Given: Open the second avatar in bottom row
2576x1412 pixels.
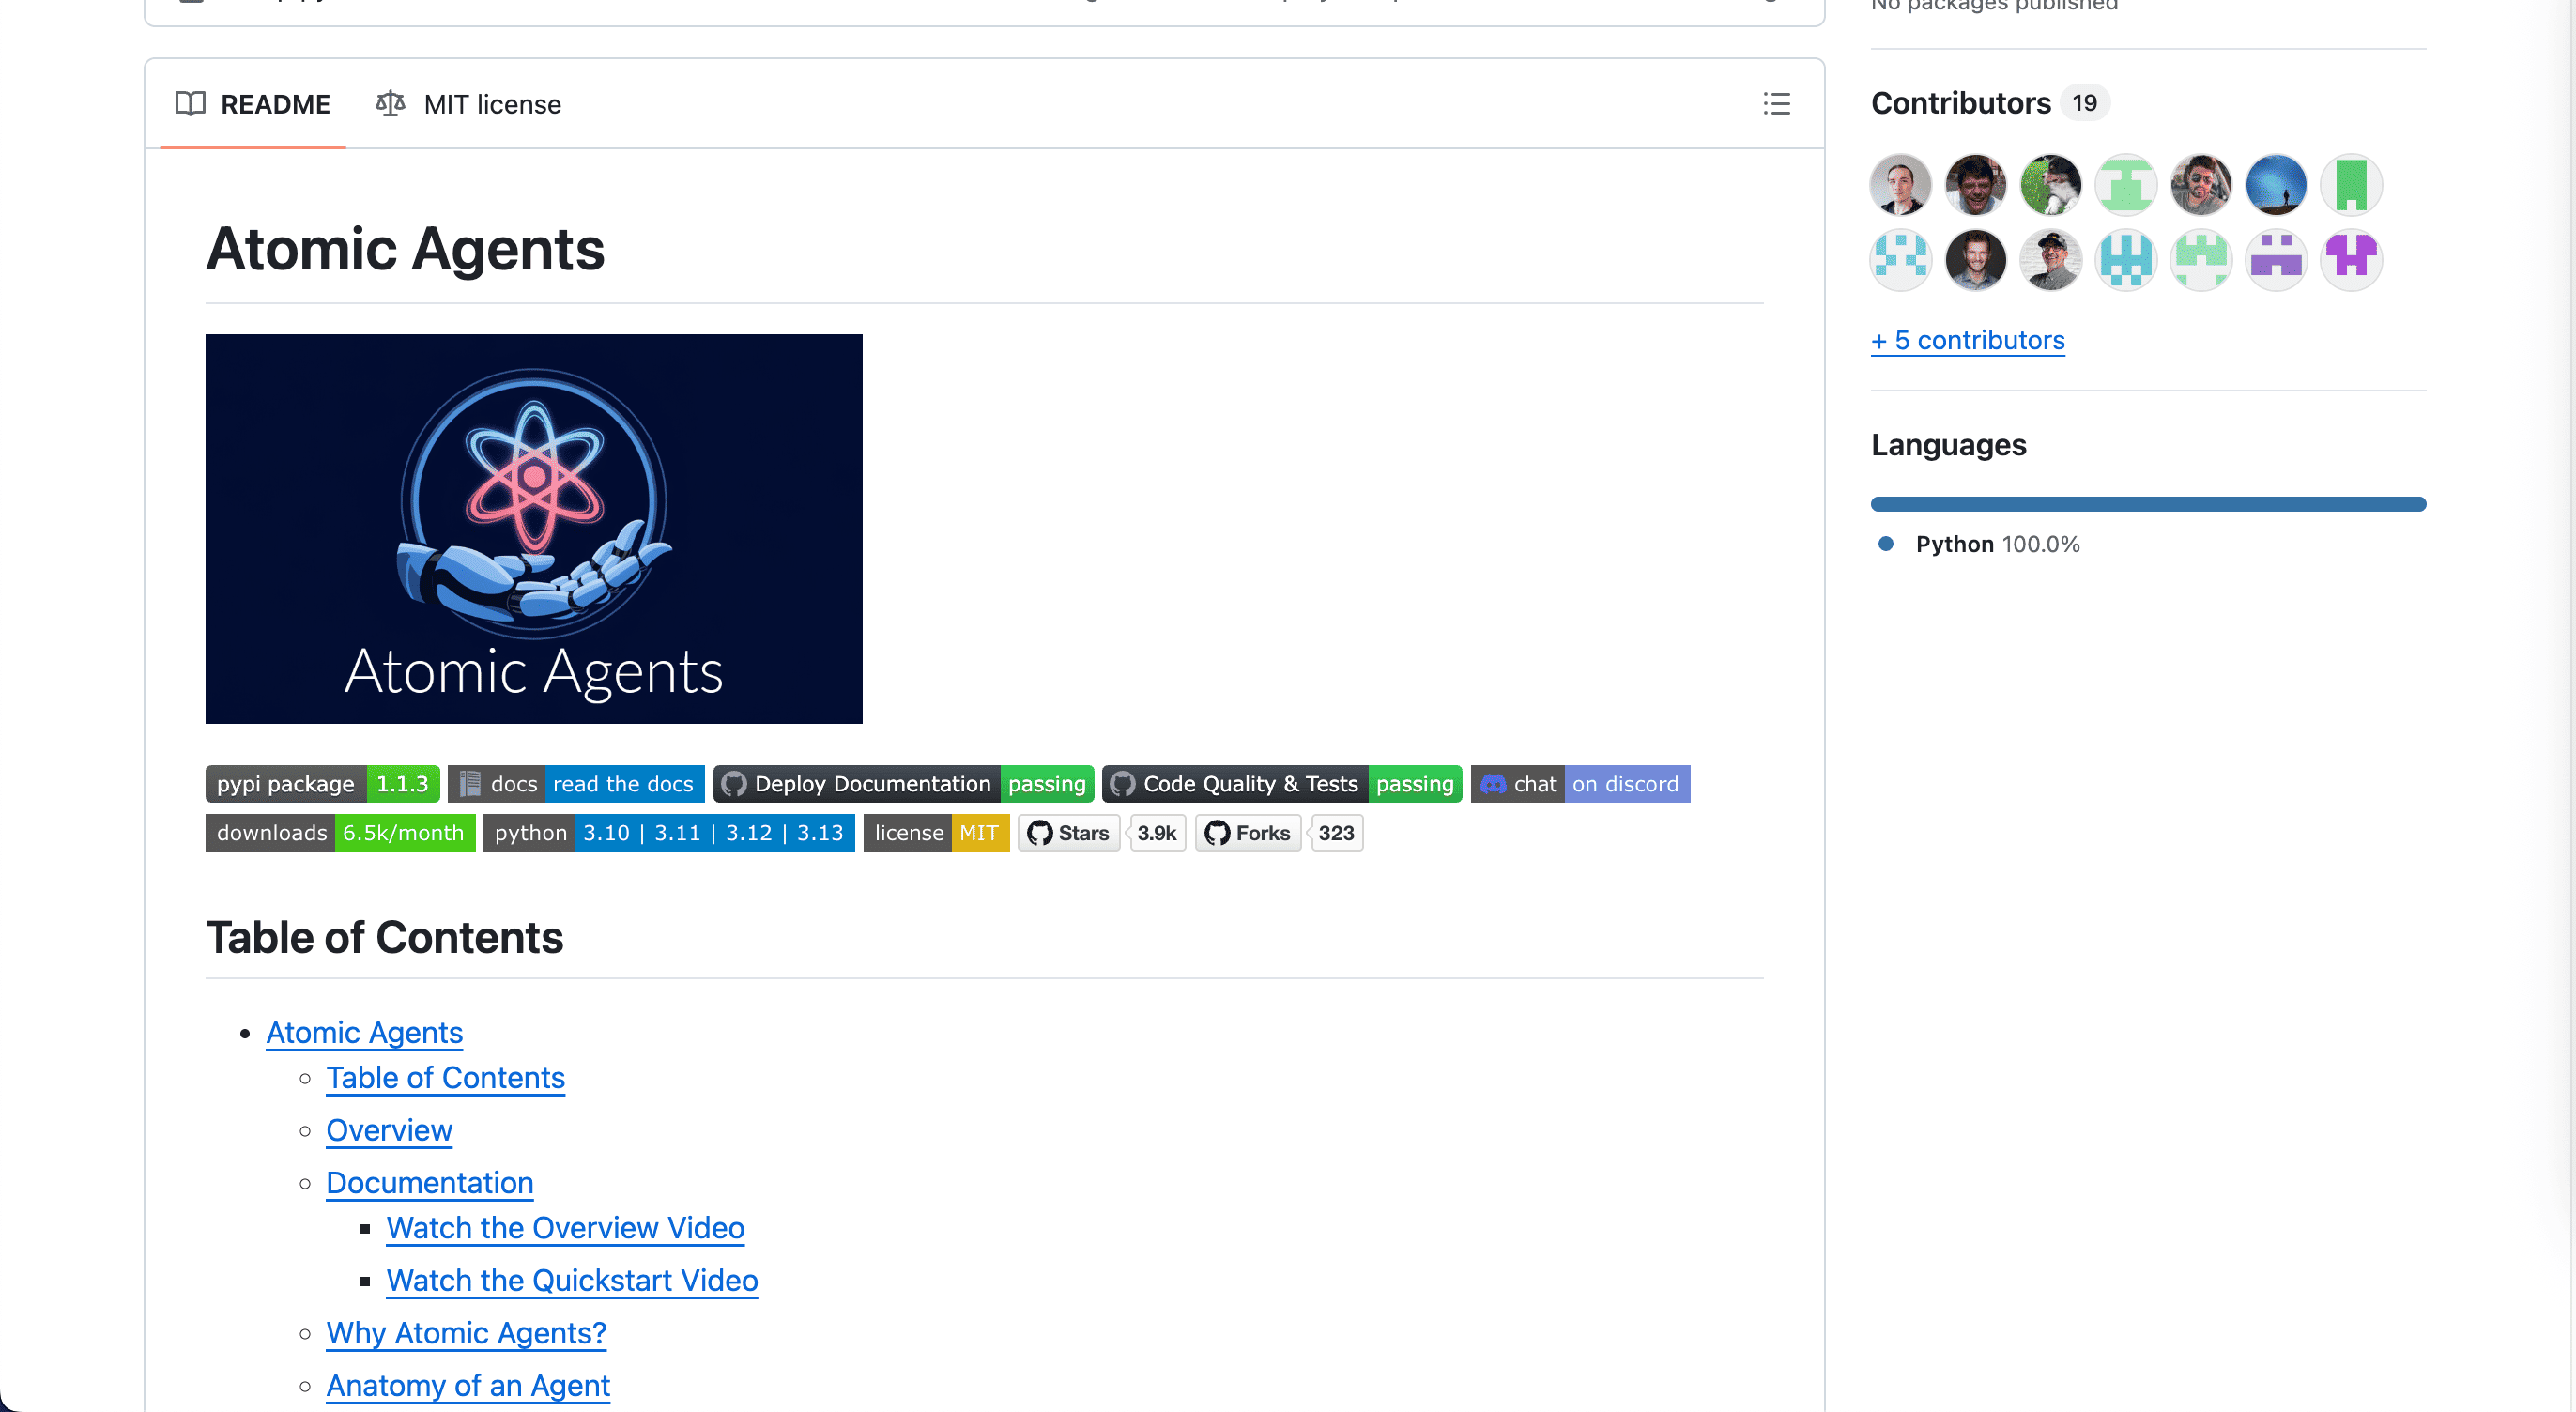Looking at the screenshot, I should (1976, 260).
